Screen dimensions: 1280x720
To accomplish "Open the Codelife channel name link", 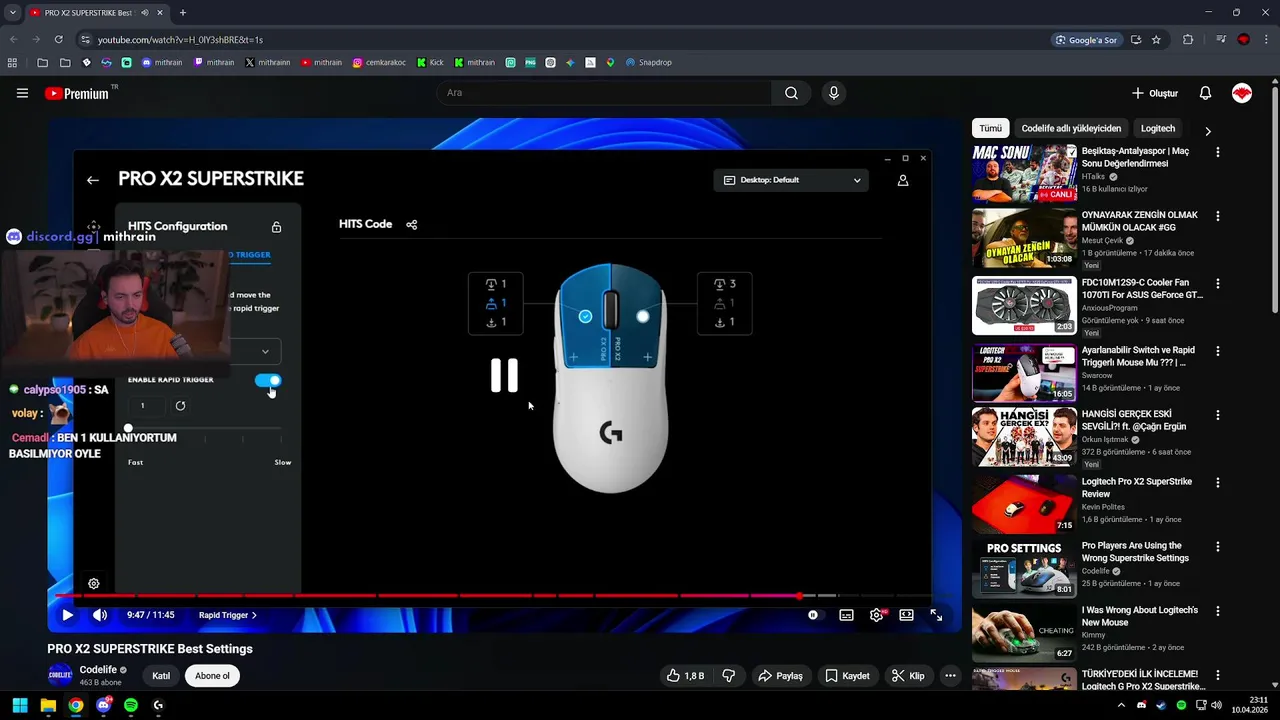I will [98, 670].
